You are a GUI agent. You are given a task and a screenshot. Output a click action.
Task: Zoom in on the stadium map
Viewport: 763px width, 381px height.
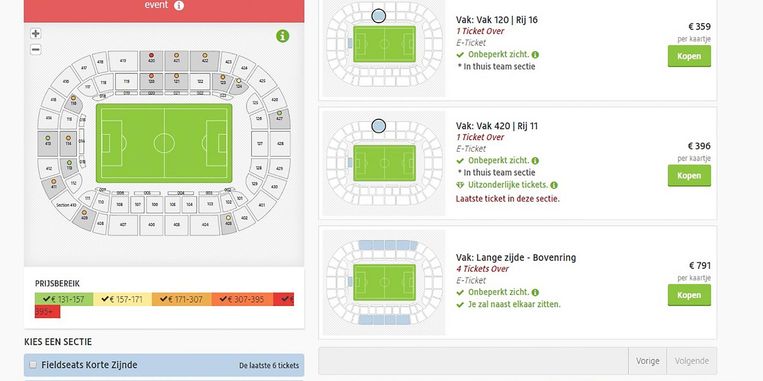tap(36, 34)
